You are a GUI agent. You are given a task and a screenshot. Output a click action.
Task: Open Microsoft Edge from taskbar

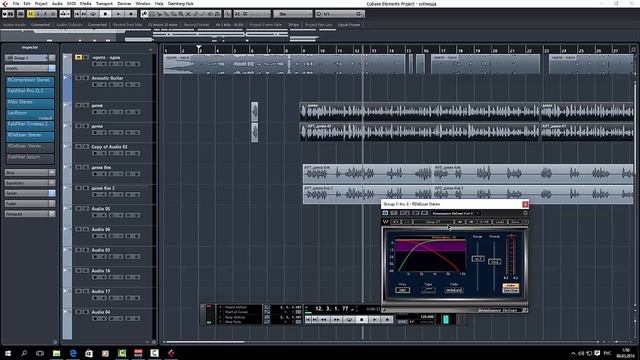pos(73,353)
